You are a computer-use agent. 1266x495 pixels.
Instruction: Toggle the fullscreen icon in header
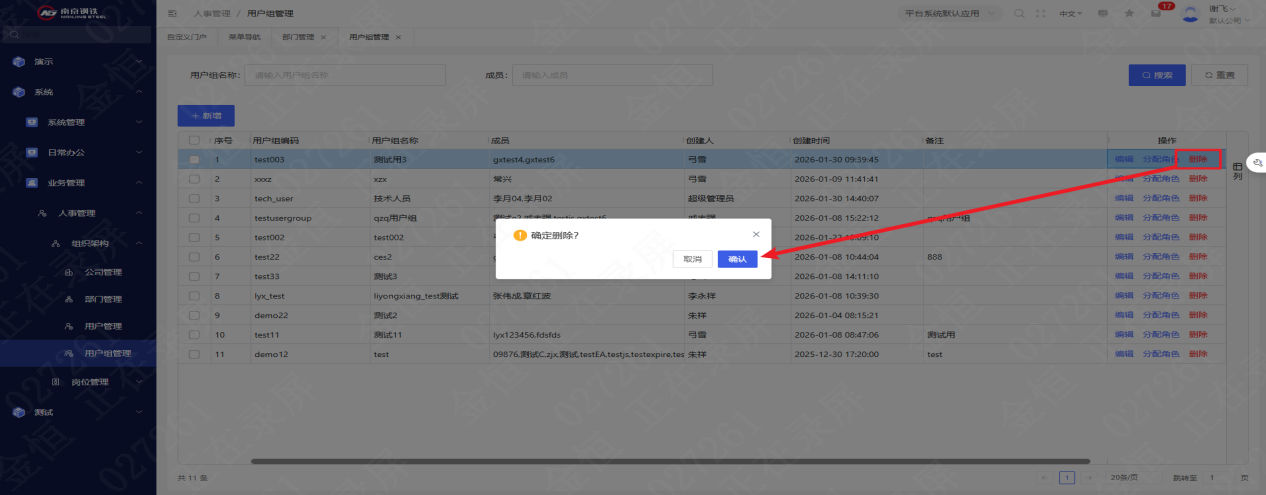coord(1041,14)
